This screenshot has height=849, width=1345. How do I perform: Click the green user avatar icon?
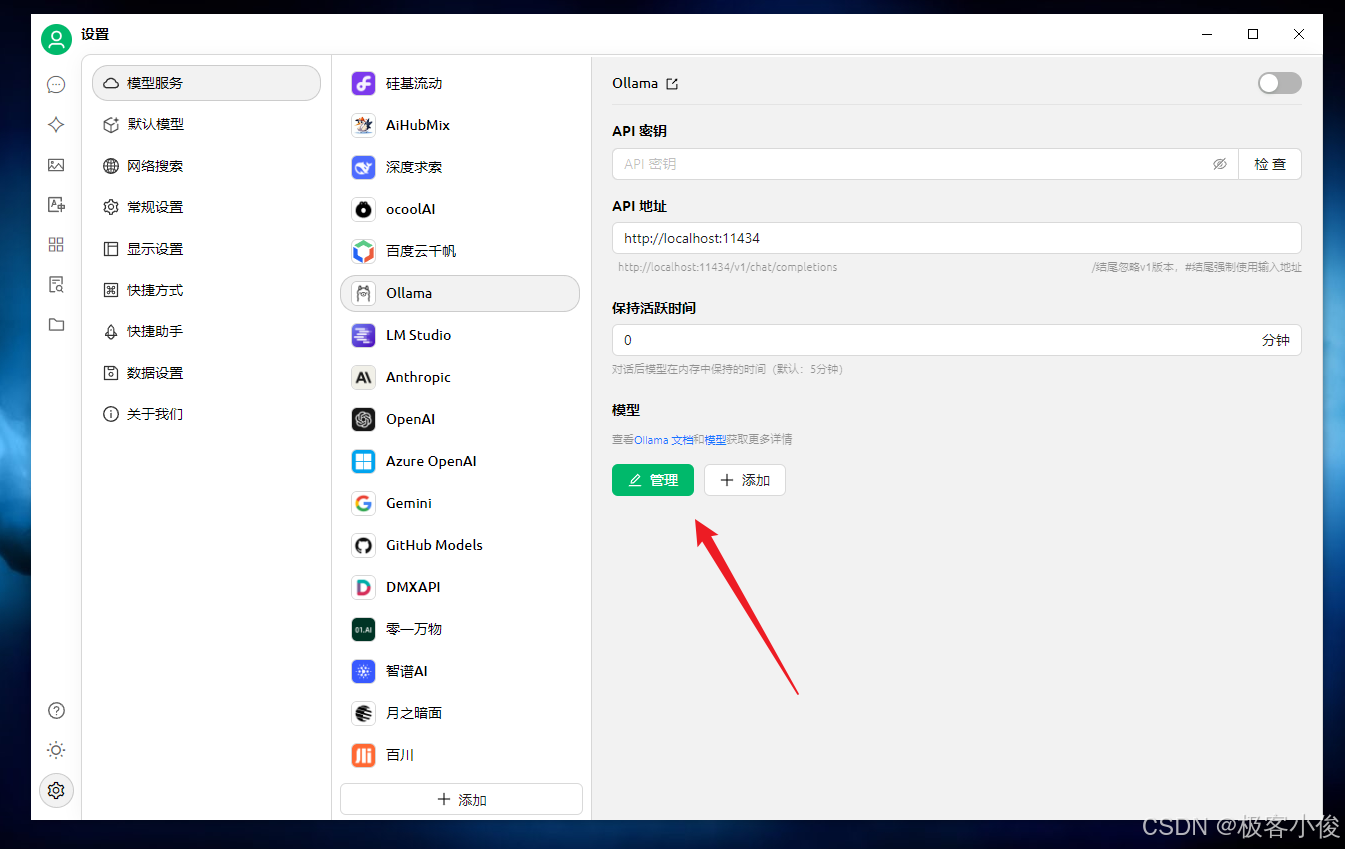click(x=57, y=39)
